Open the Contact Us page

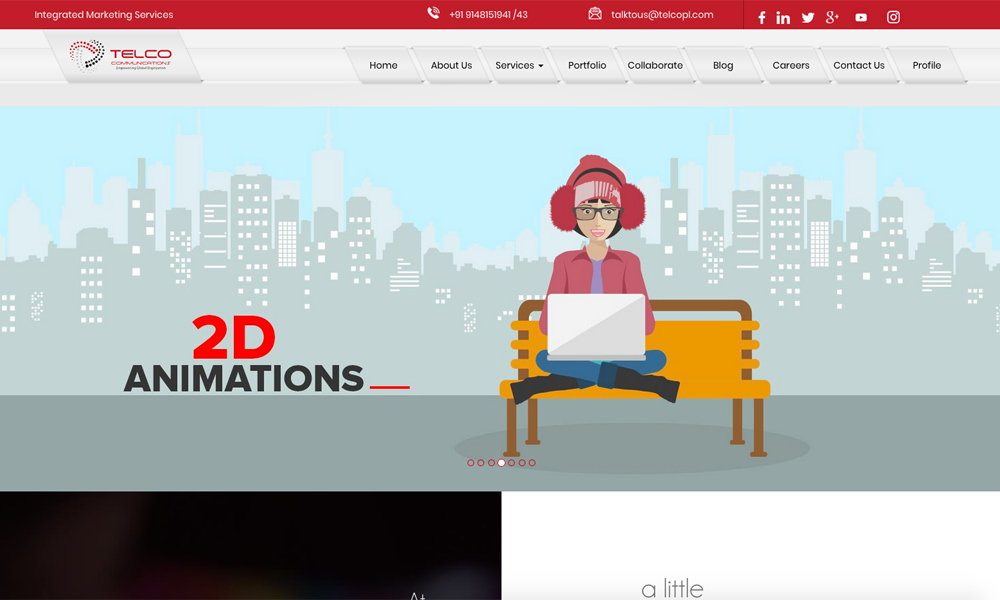pos(858,66)
